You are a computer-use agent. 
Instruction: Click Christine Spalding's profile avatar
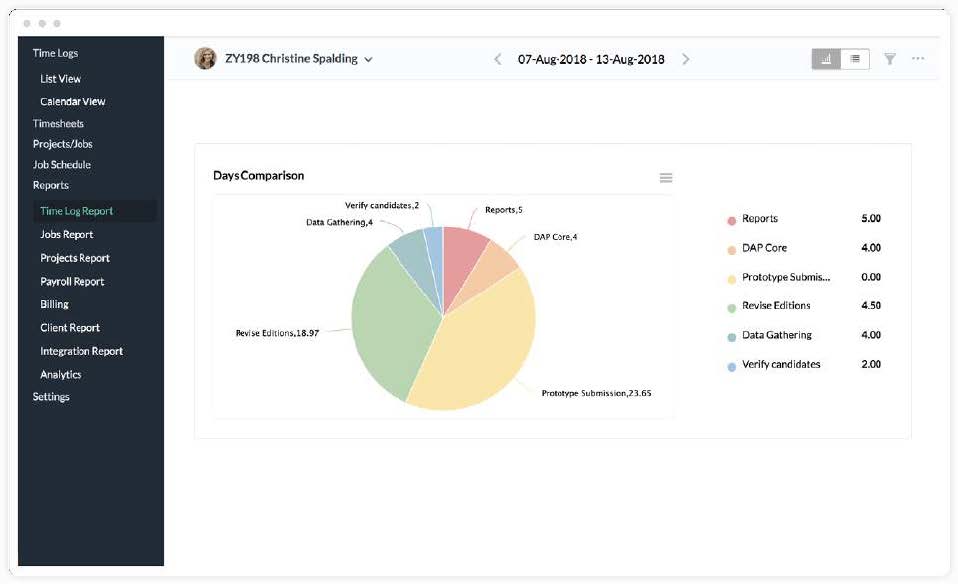pos(205,59)
